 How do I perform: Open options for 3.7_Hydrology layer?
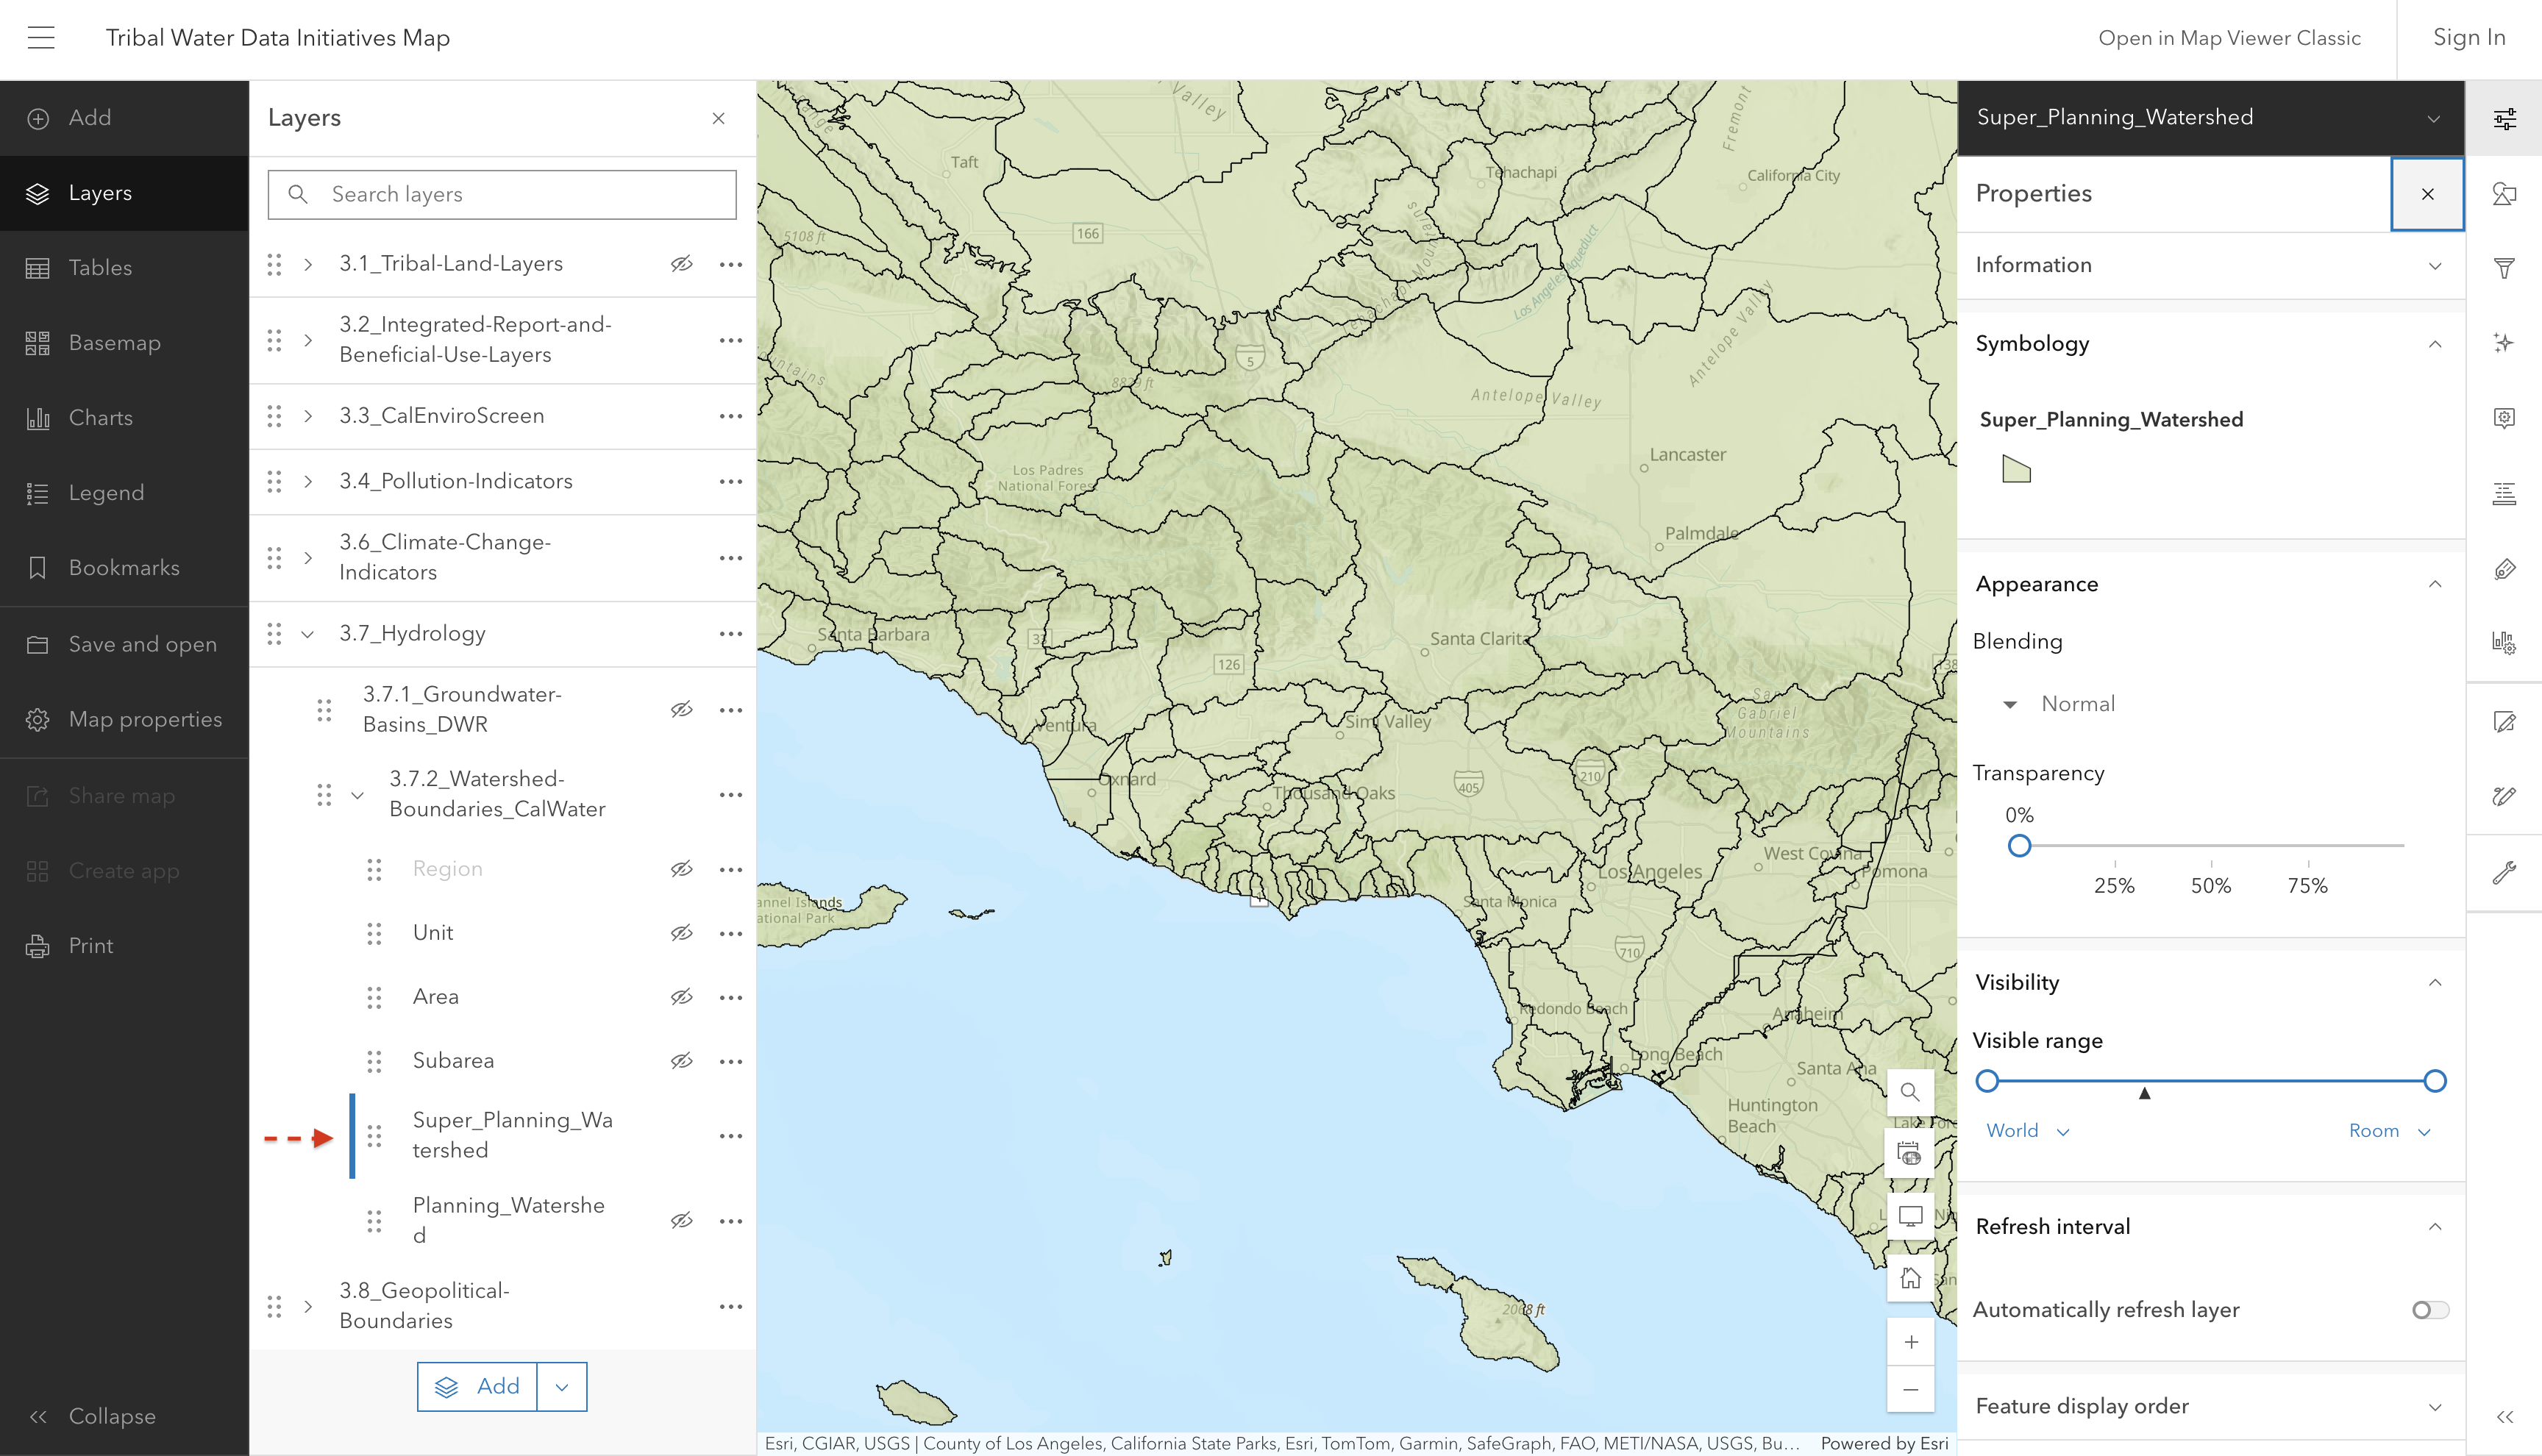tap(731, 634)
